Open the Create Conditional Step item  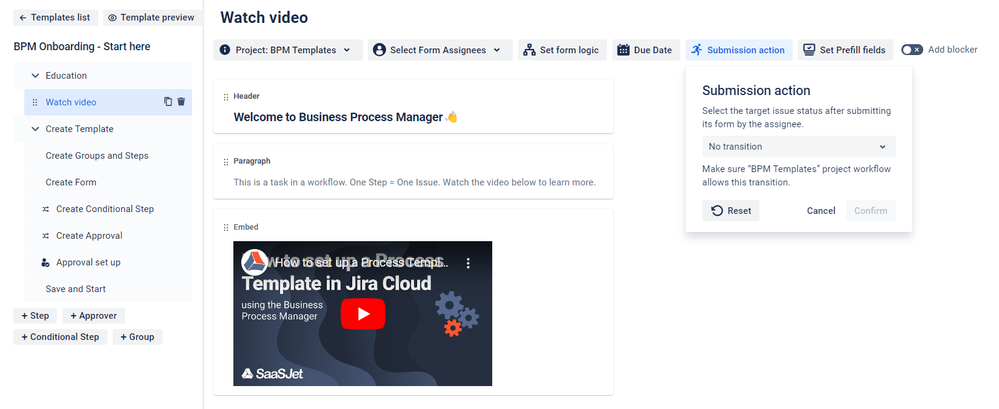104,209
